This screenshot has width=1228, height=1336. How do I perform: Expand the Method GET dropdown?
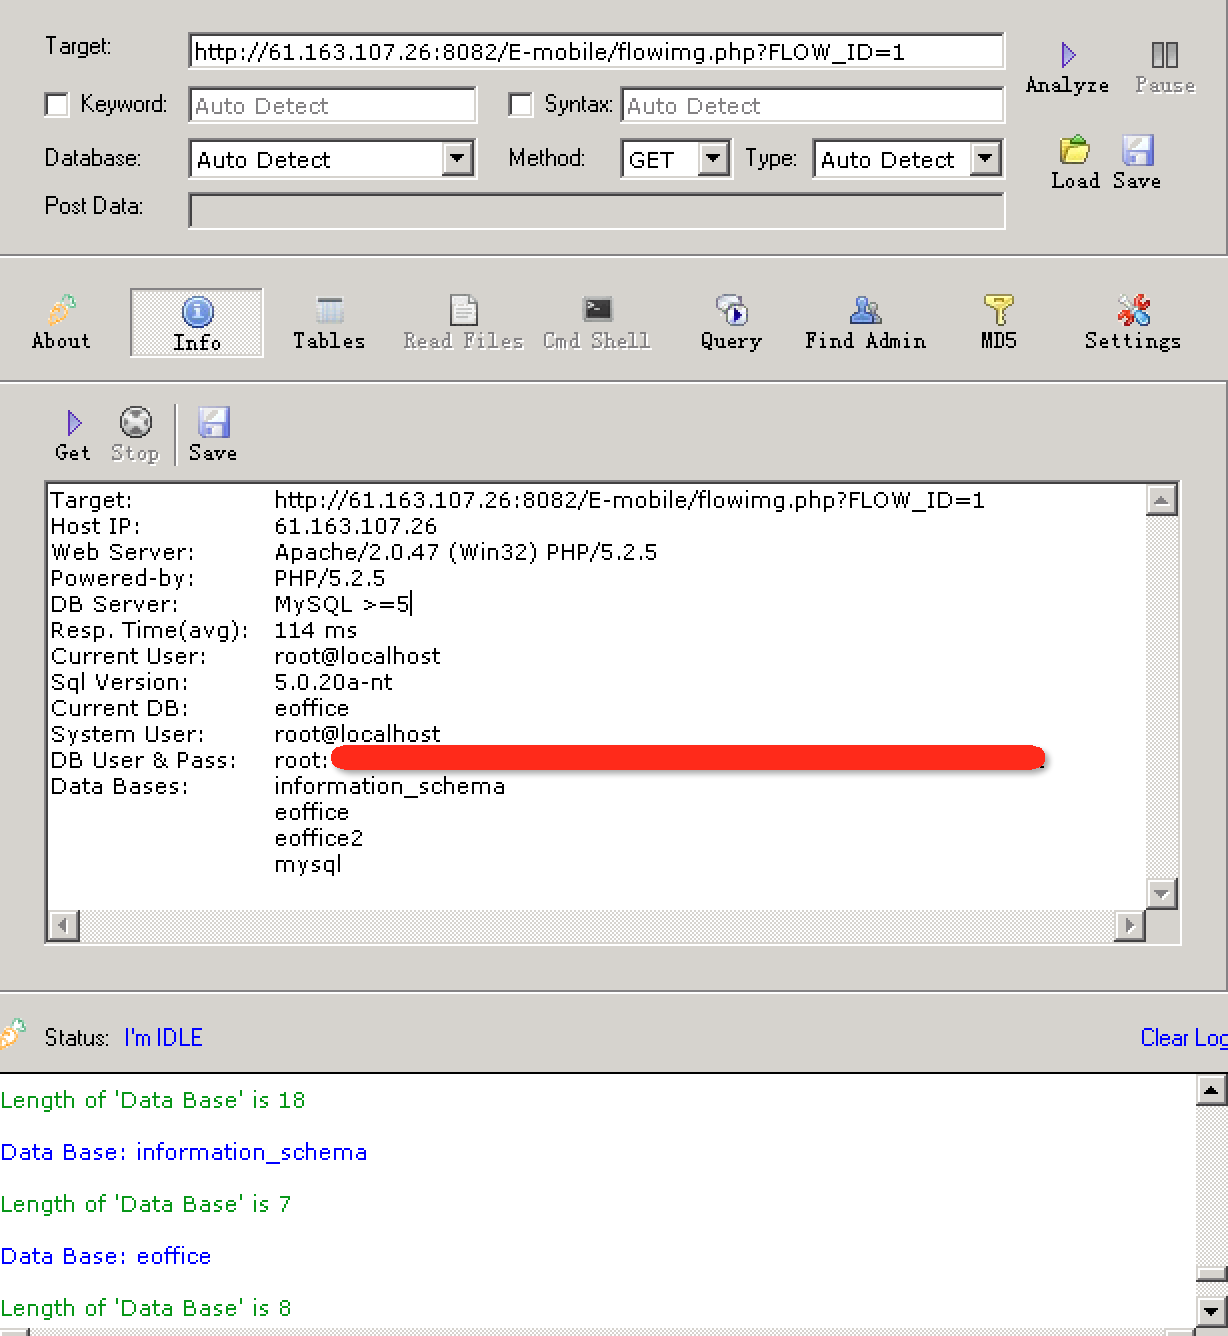(712, 159)
